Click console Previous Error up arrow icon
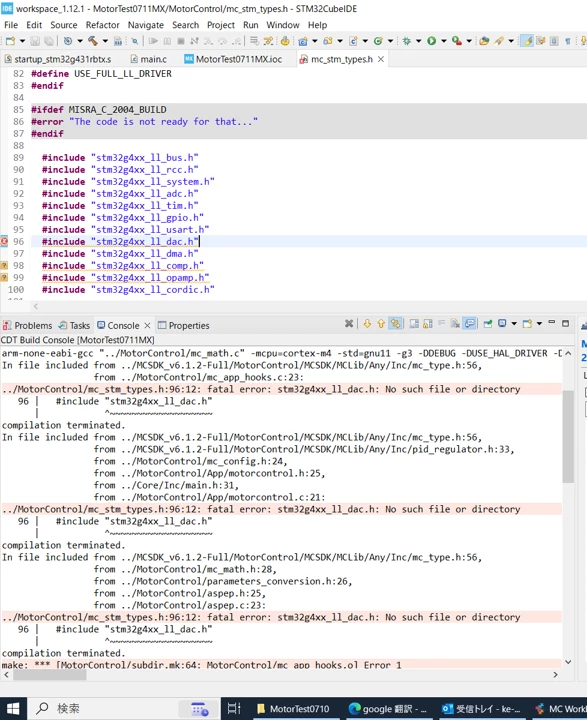Image resolution: width=587 pixels, height=720 pixels. click(x=381, y=324)
